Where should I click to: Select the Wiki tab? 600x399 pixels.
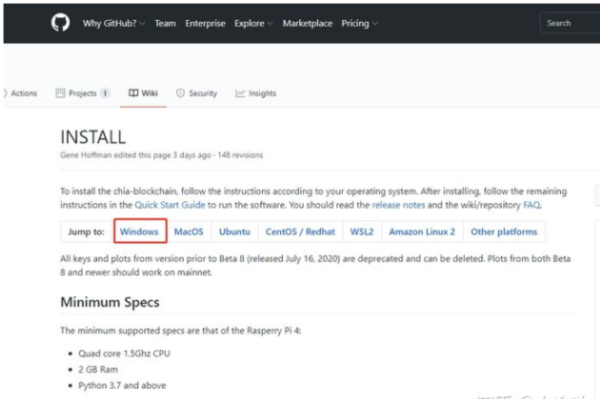(143, 93)
